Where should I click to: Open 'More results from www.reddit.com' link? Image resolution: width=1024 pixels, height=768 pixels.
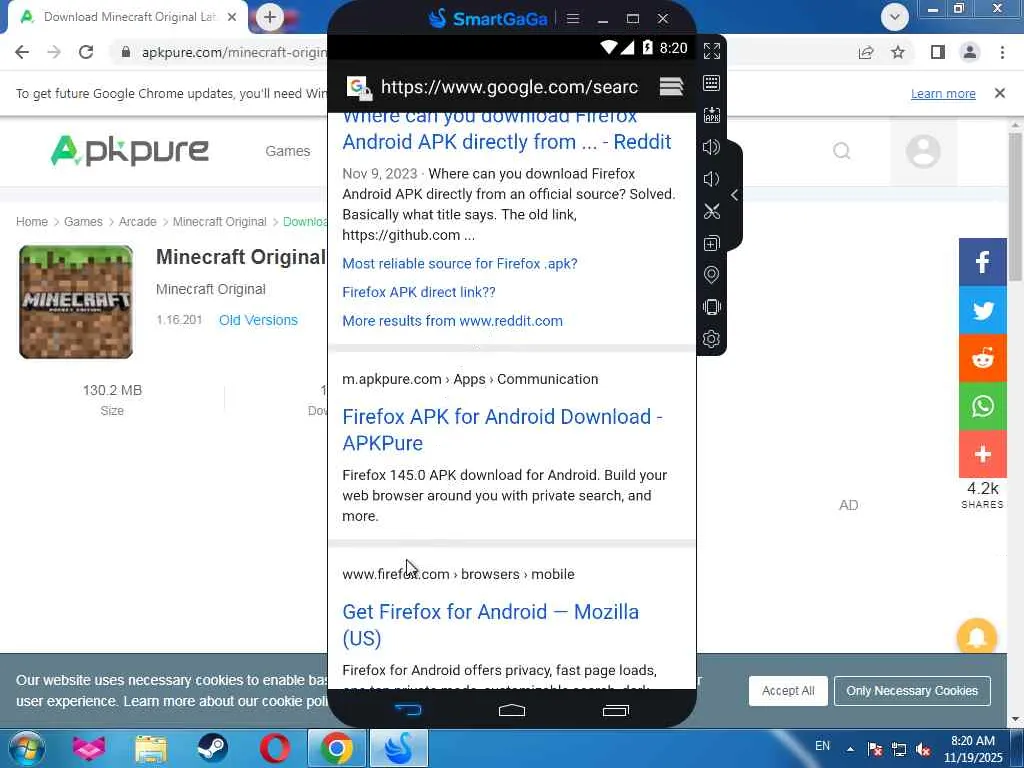point(452,321)
